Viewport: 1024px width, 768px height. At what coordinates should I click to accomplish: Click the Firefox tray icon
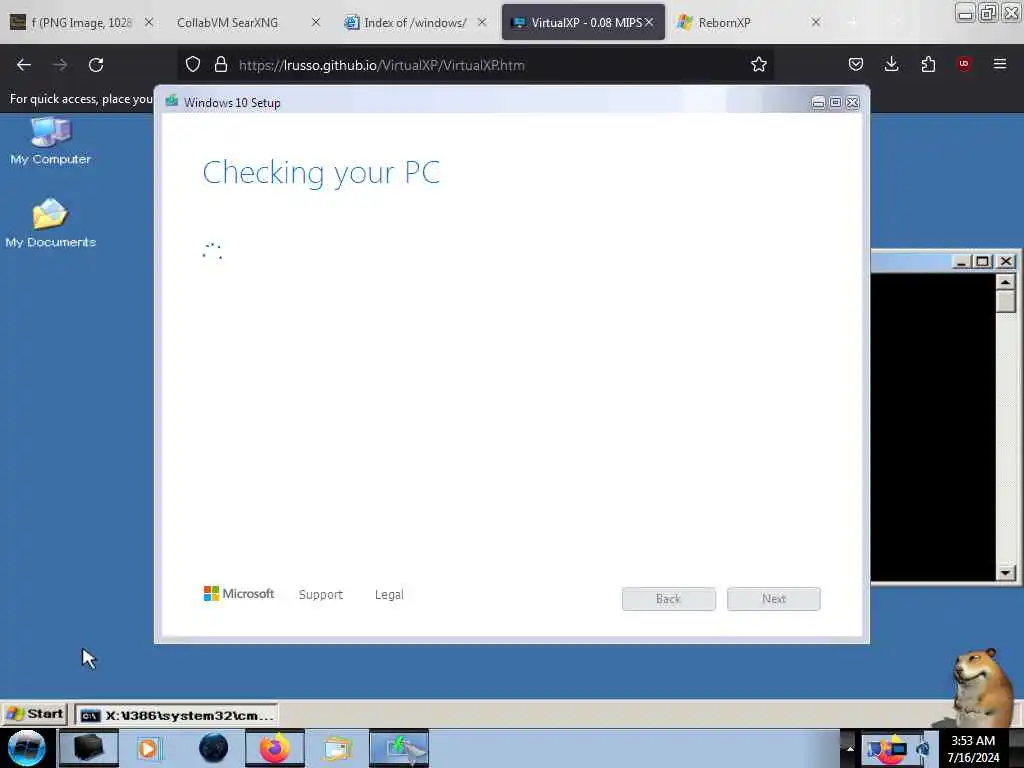[889, 750]
